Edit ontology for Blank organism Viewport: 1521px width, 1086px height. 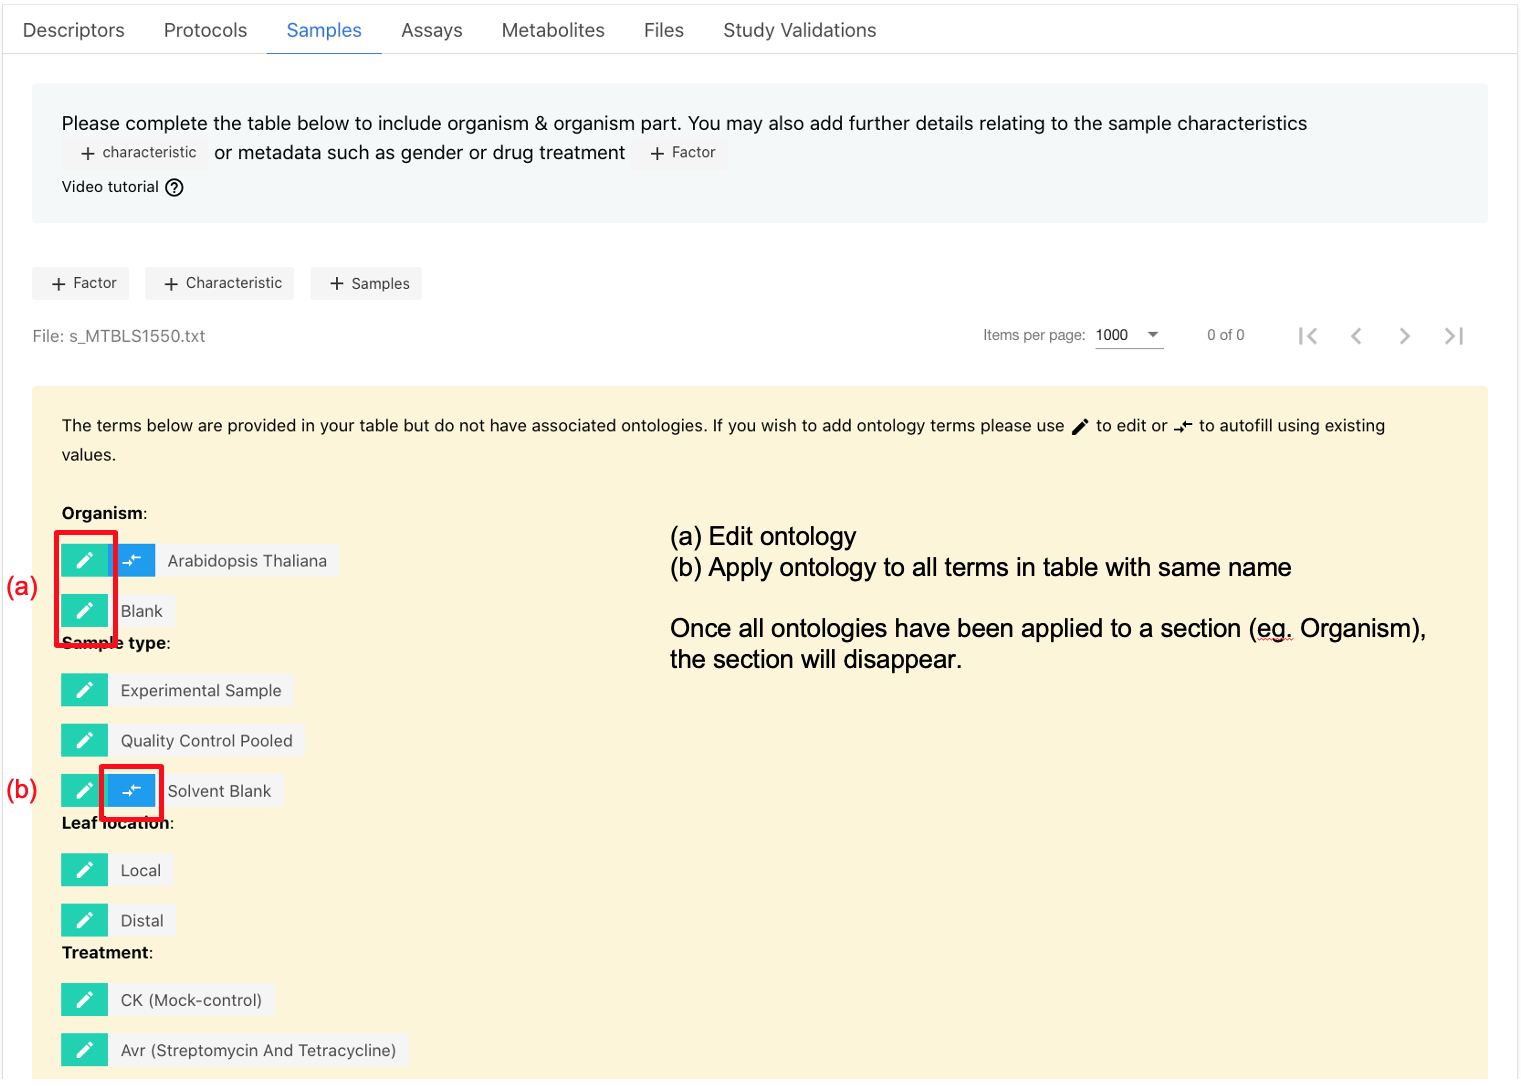click(x=84, y=610)
